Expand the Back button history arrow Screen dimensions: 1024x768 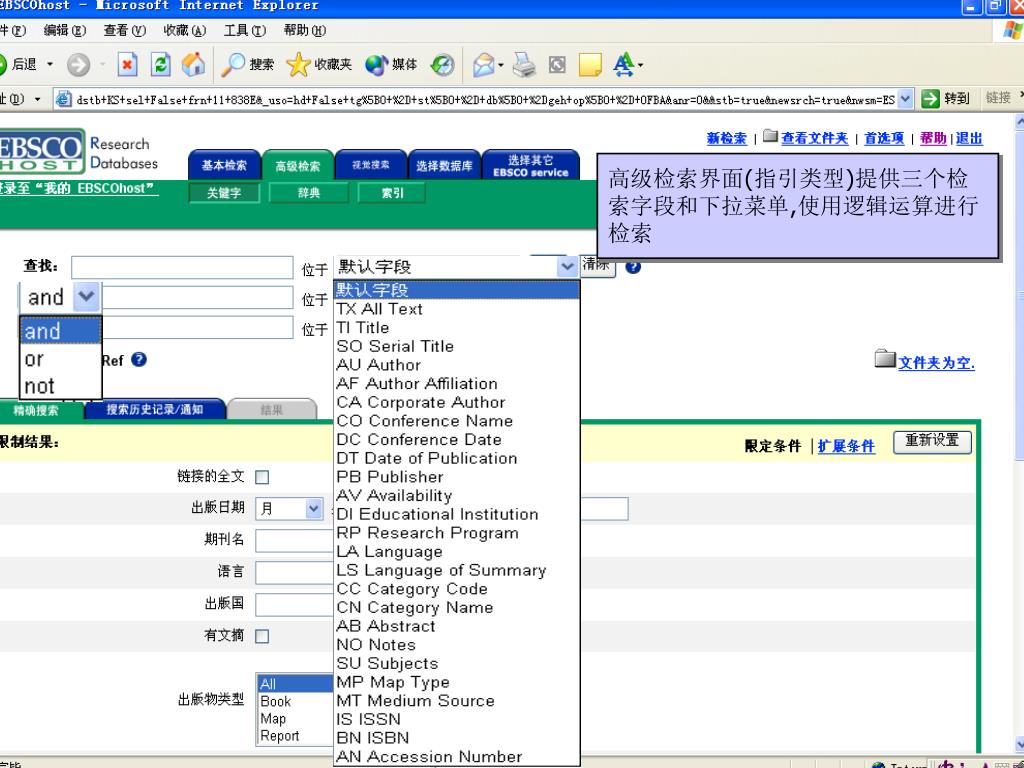pyautogui.click(x=50, y=65)
